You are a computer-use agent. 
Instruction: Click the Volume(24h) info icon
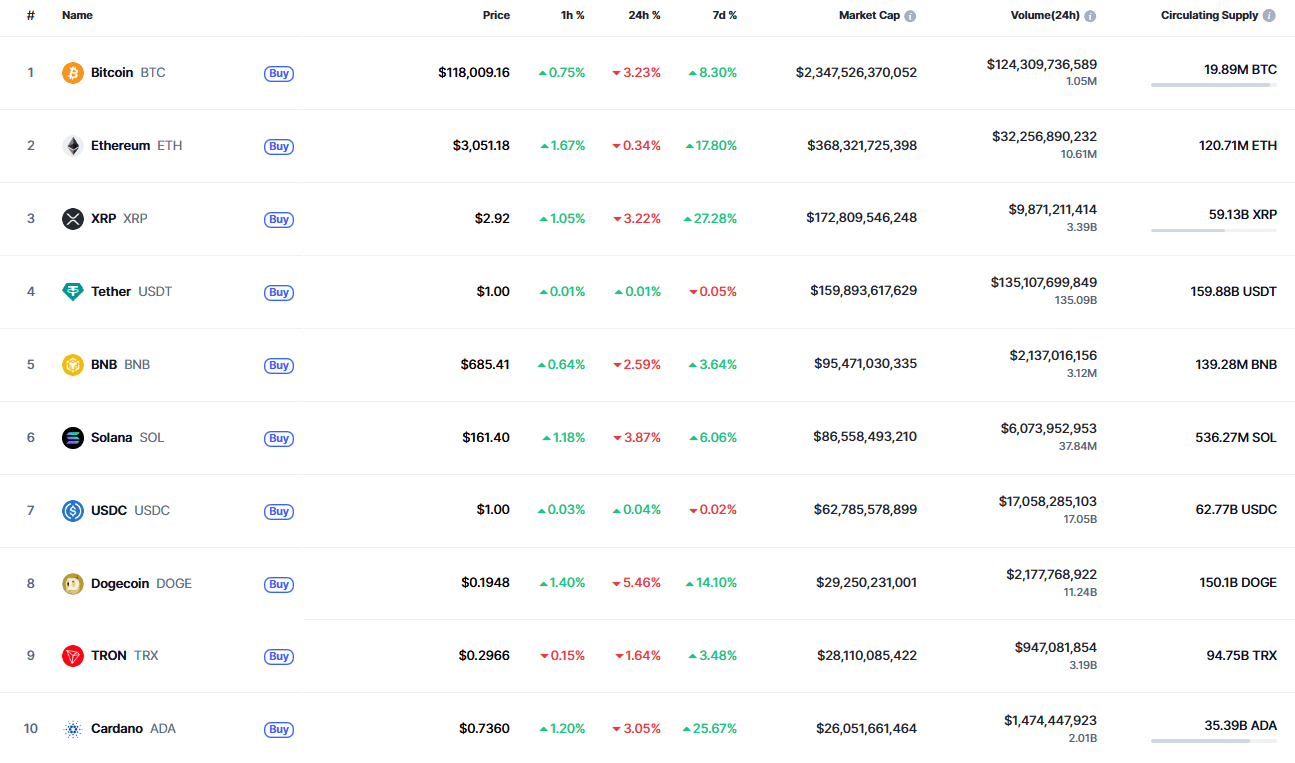pos(1090,16)
